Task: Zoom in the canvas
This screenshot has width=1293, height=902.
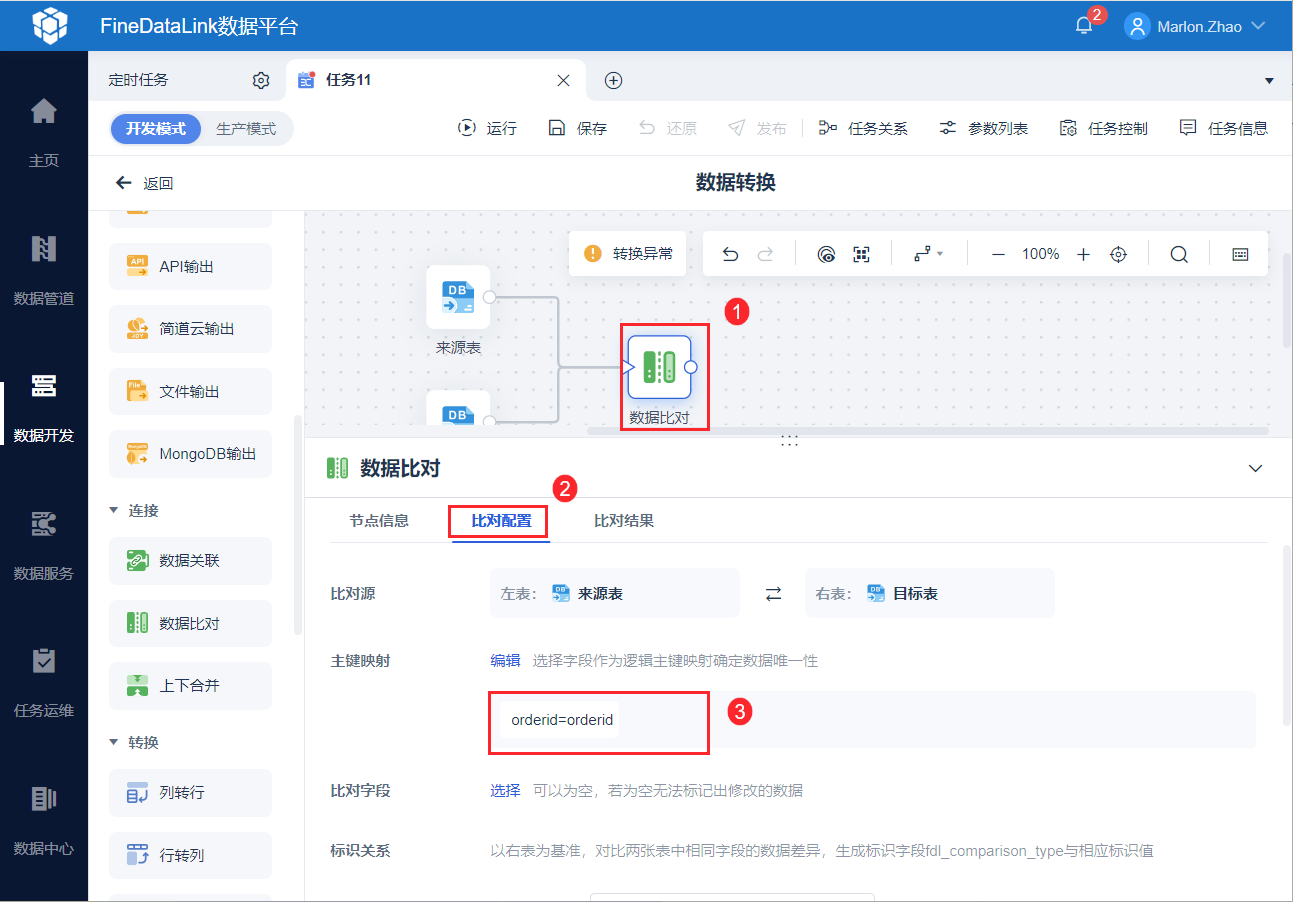Action: 1083,254
